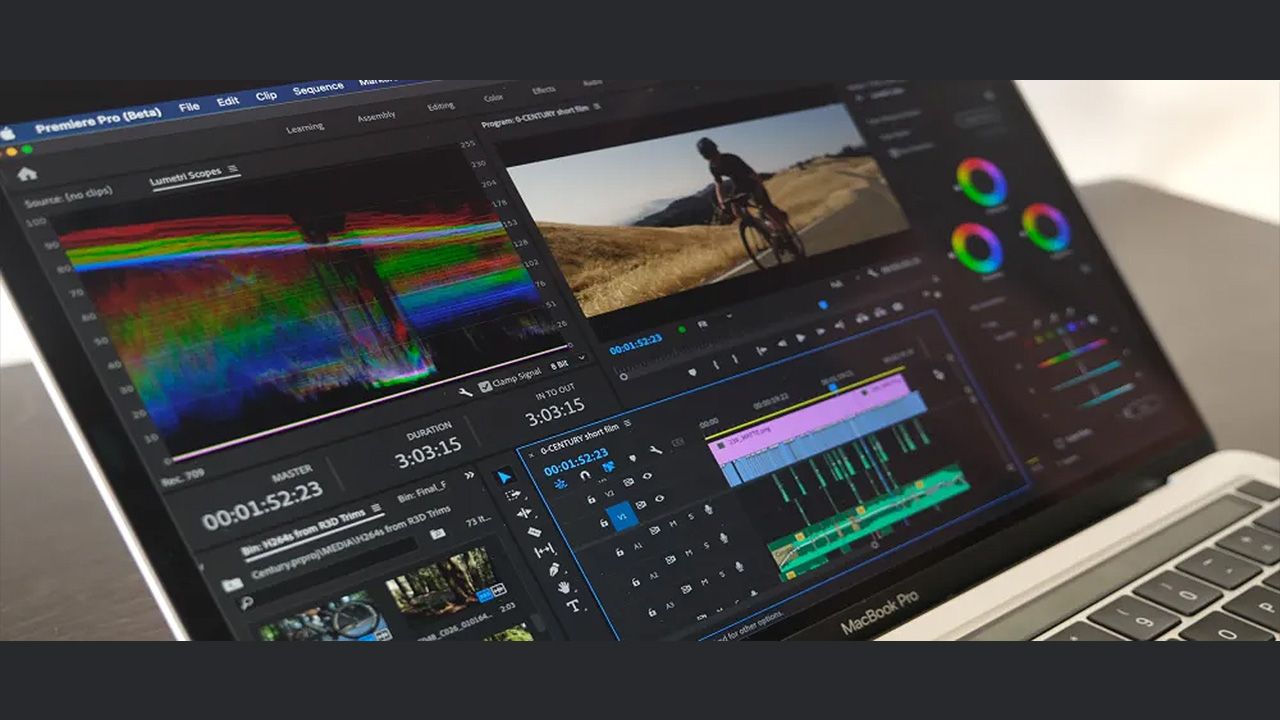The image size is (1280, 720).
Task: Open Lumetri Scopes wrench settings
Action: (x=466, y=391)
